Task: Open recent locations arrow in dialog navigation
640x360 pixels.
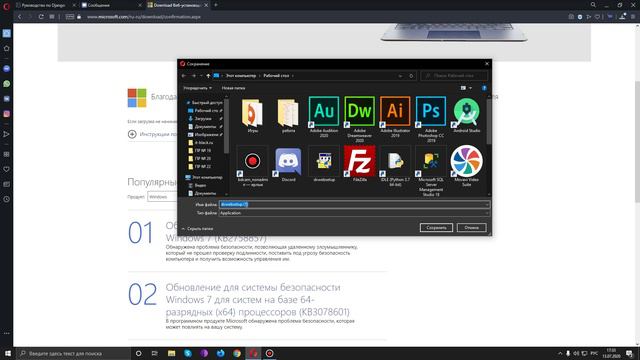Action: (201, 76)
